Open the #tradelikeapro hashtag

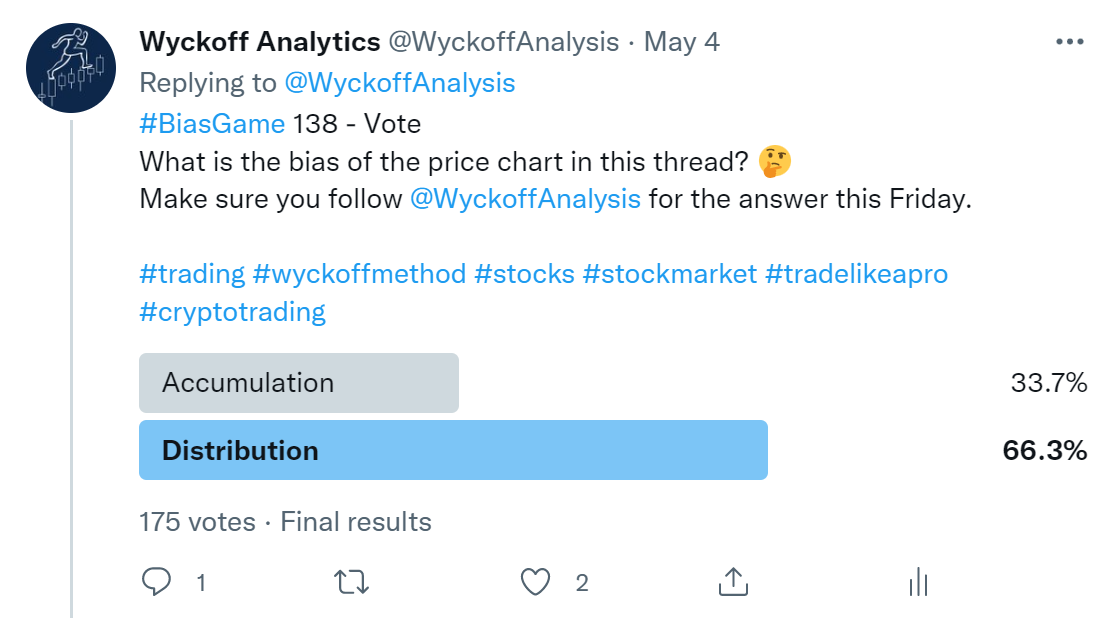pyautogui.click(x=856, y=274)
